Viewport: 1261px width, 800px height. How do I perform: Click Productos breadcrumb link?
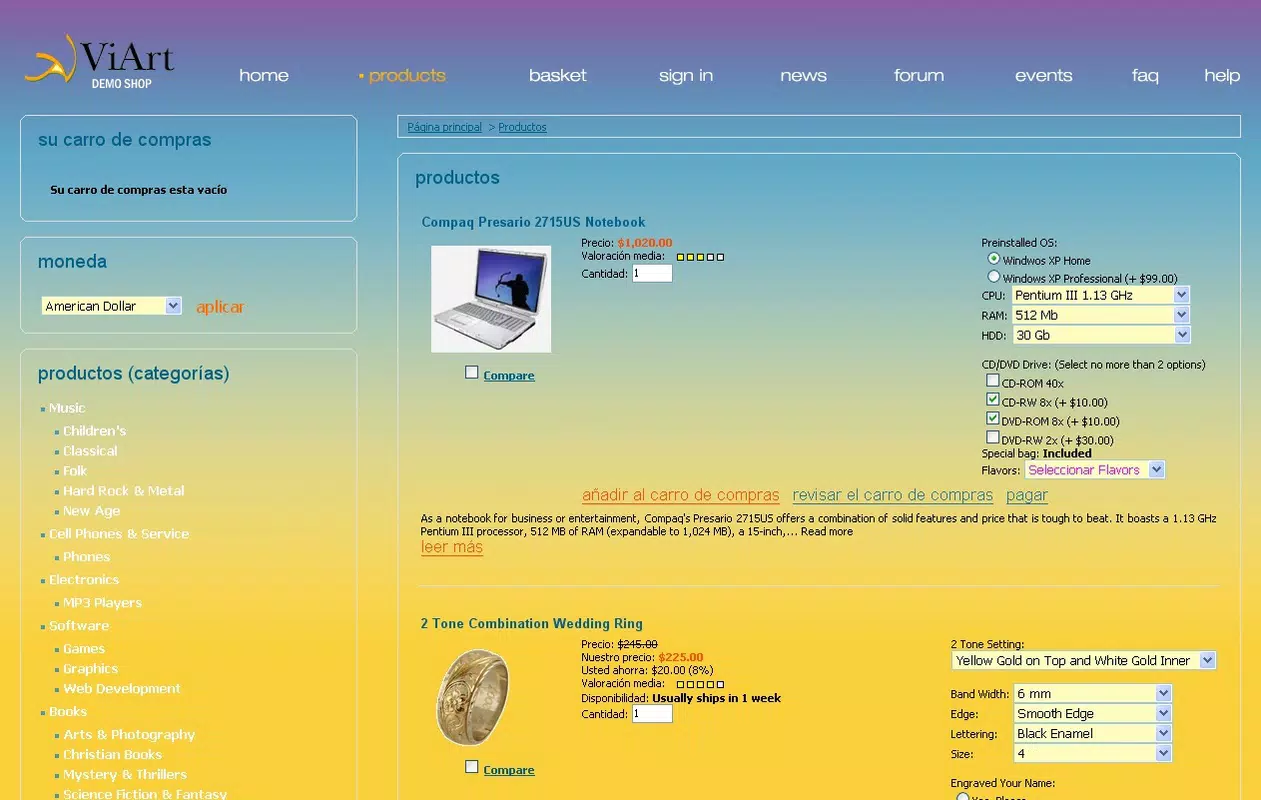coord(522,127)
